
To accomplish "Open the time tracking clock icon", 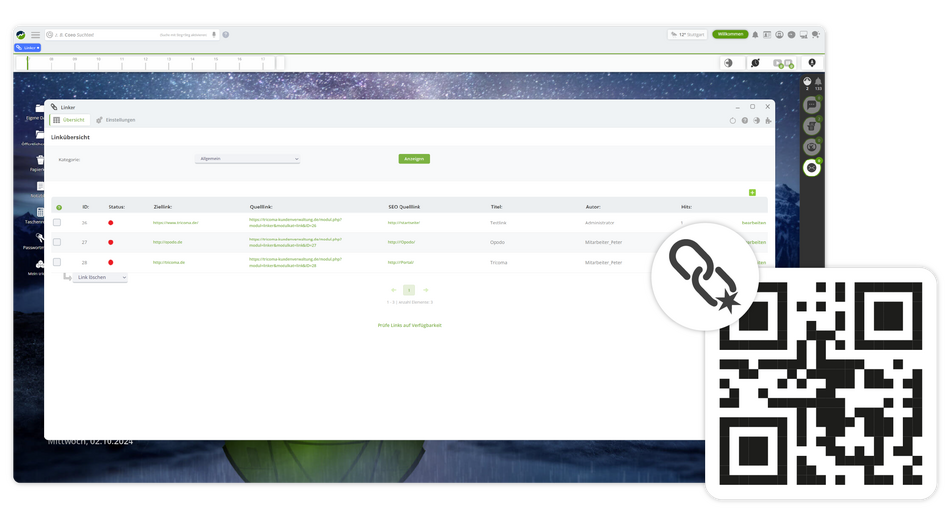I will (756, 63).
